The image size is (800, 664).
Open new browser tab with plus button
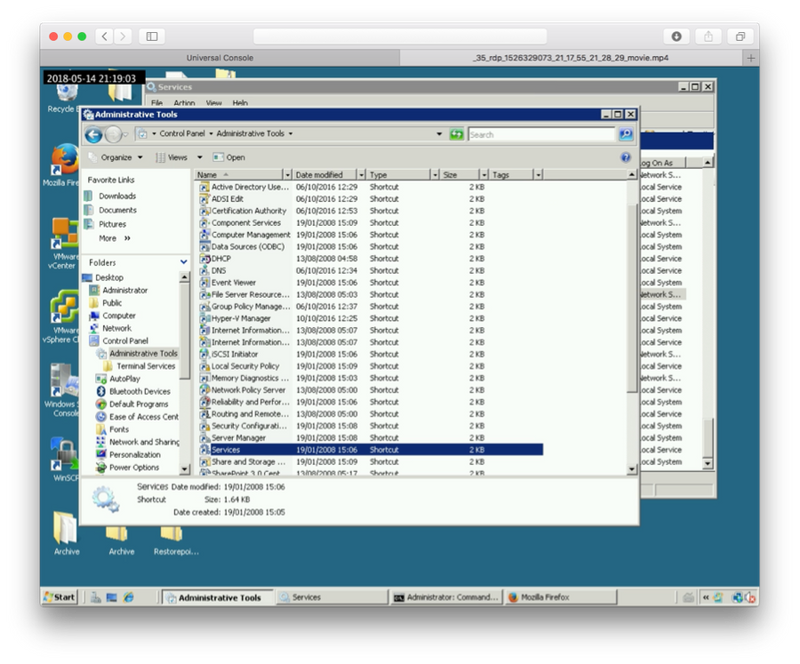pos(751,58)
